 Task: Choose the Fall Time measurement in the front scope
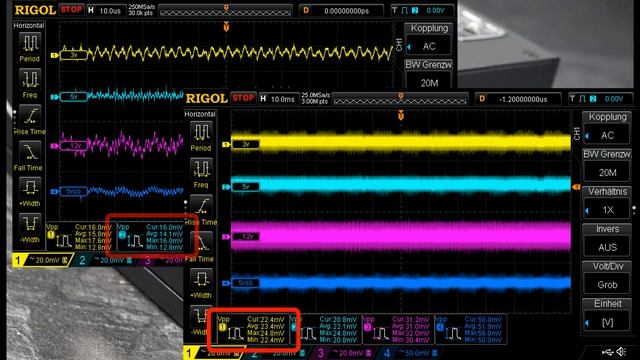click(x=202, y=243)
